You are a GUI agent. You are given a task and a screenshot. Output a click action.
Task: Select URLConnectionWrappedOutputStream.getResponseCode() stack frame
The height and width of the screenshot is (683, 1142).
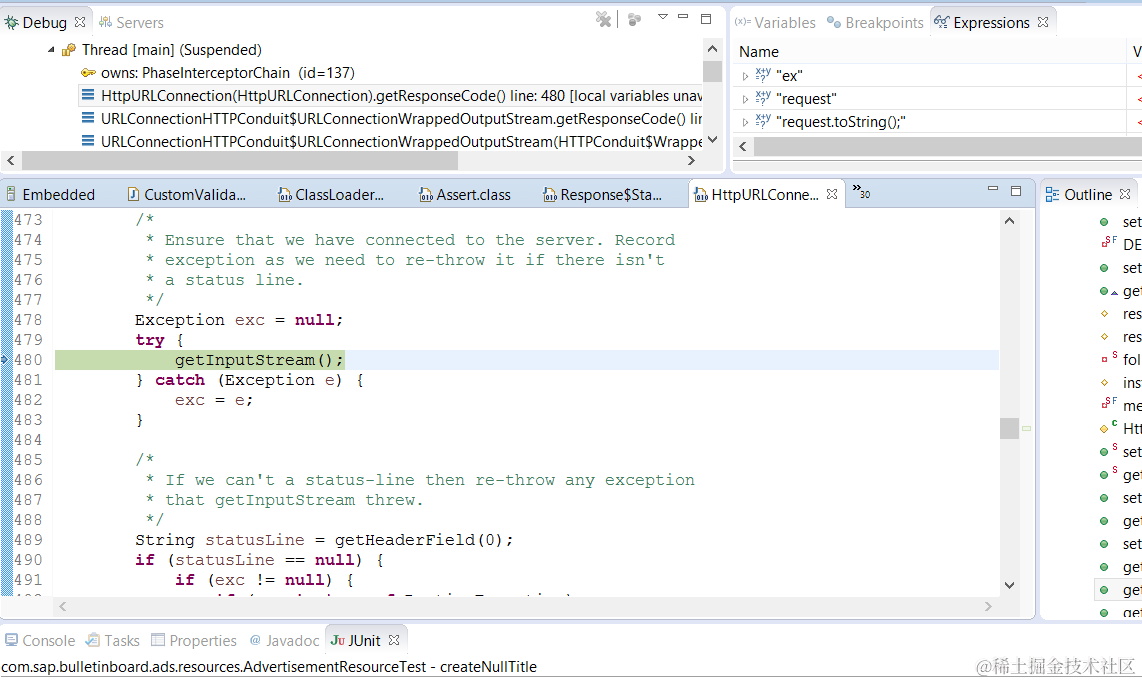[401, 119]
